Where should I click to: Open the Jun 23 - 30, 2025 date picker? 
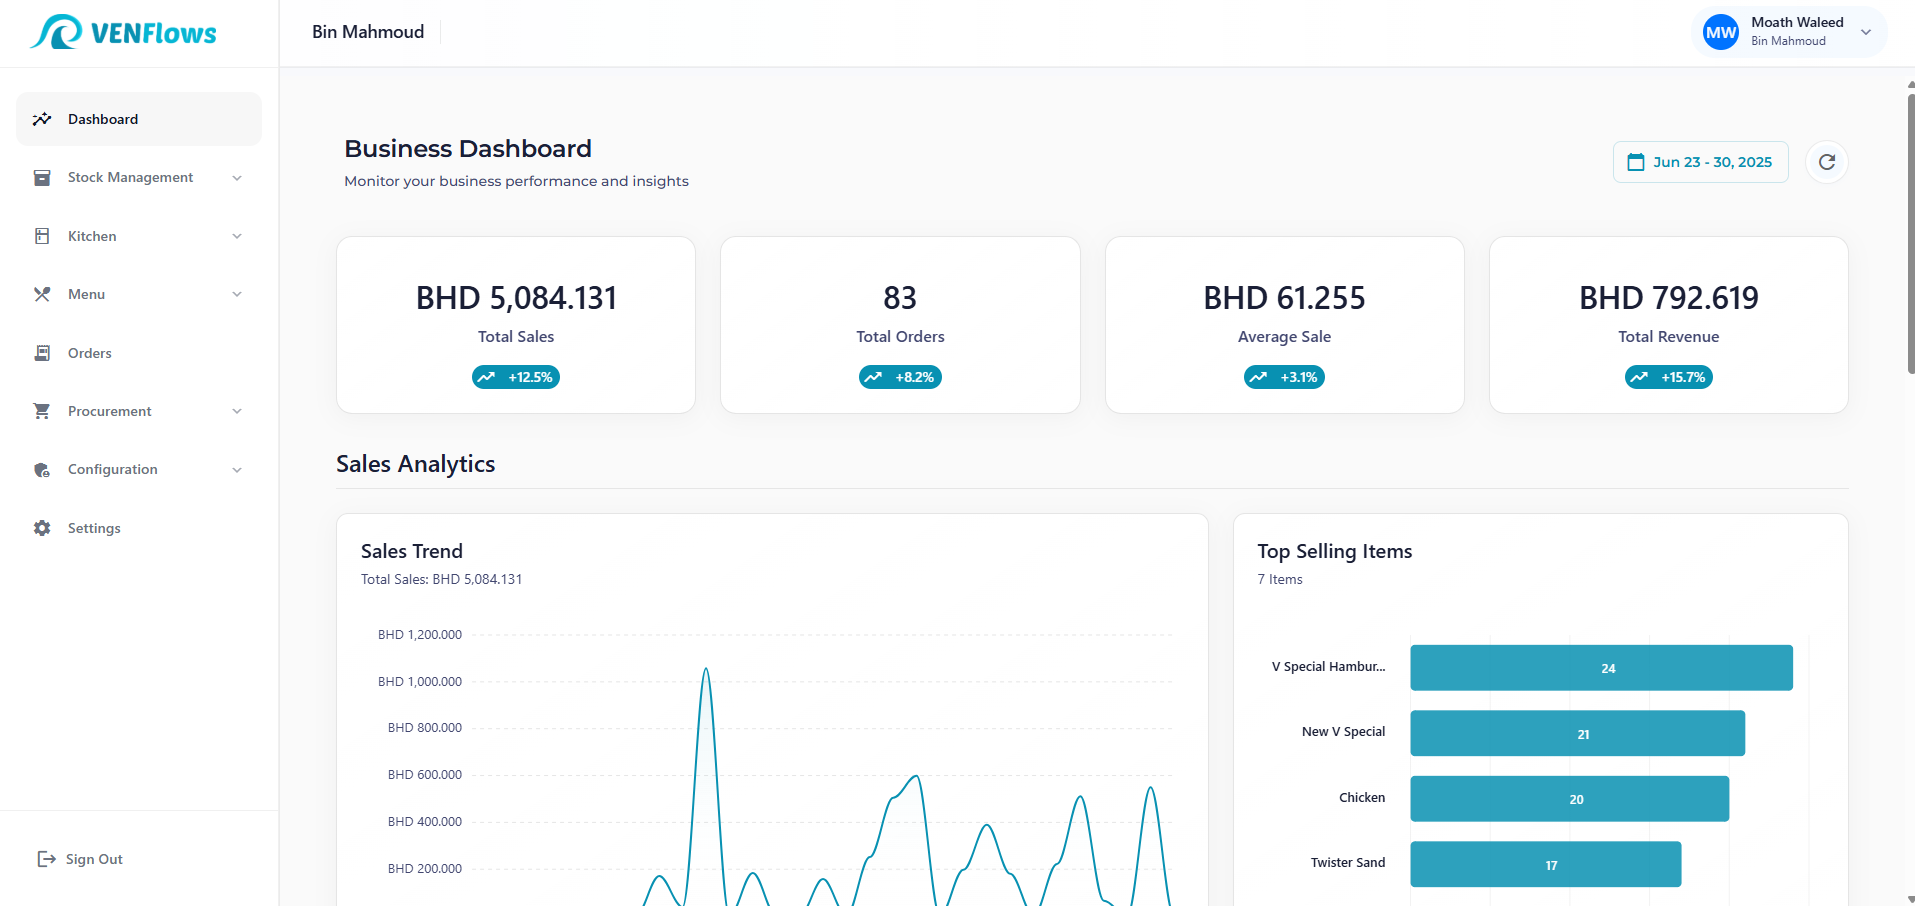pos(1700,162)
